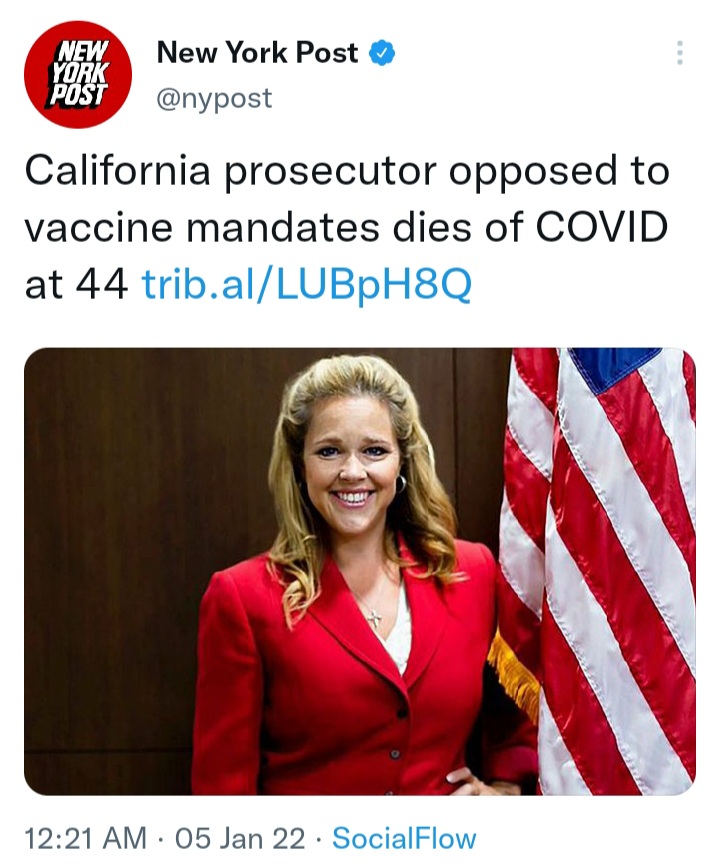Click "at 44" in the tweet text

(76, 285)
